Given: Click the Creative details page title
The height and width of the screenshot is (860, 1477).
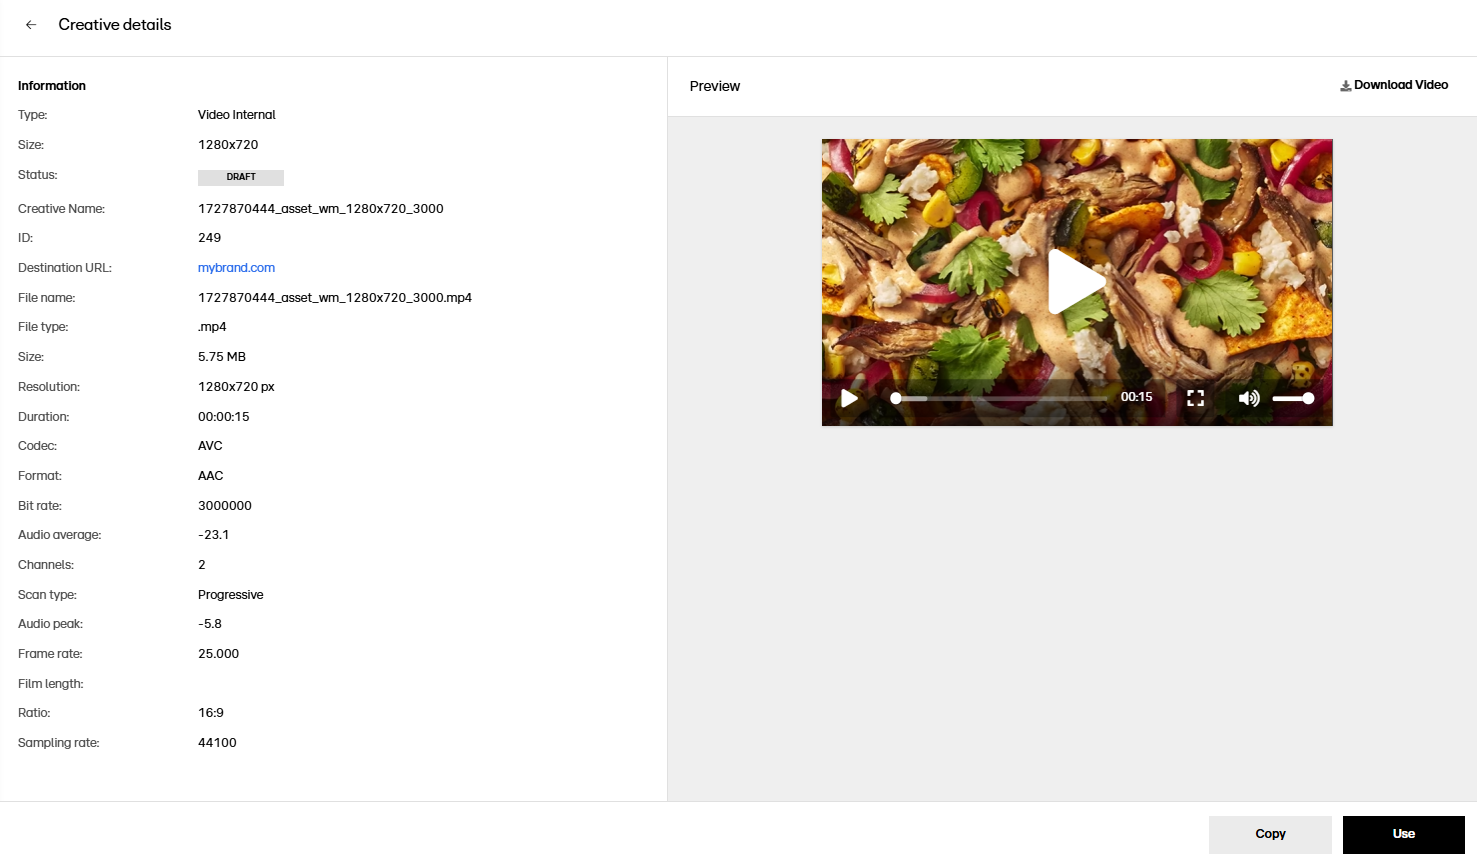Looking at the screenshot, I should [x=115, y=25].
